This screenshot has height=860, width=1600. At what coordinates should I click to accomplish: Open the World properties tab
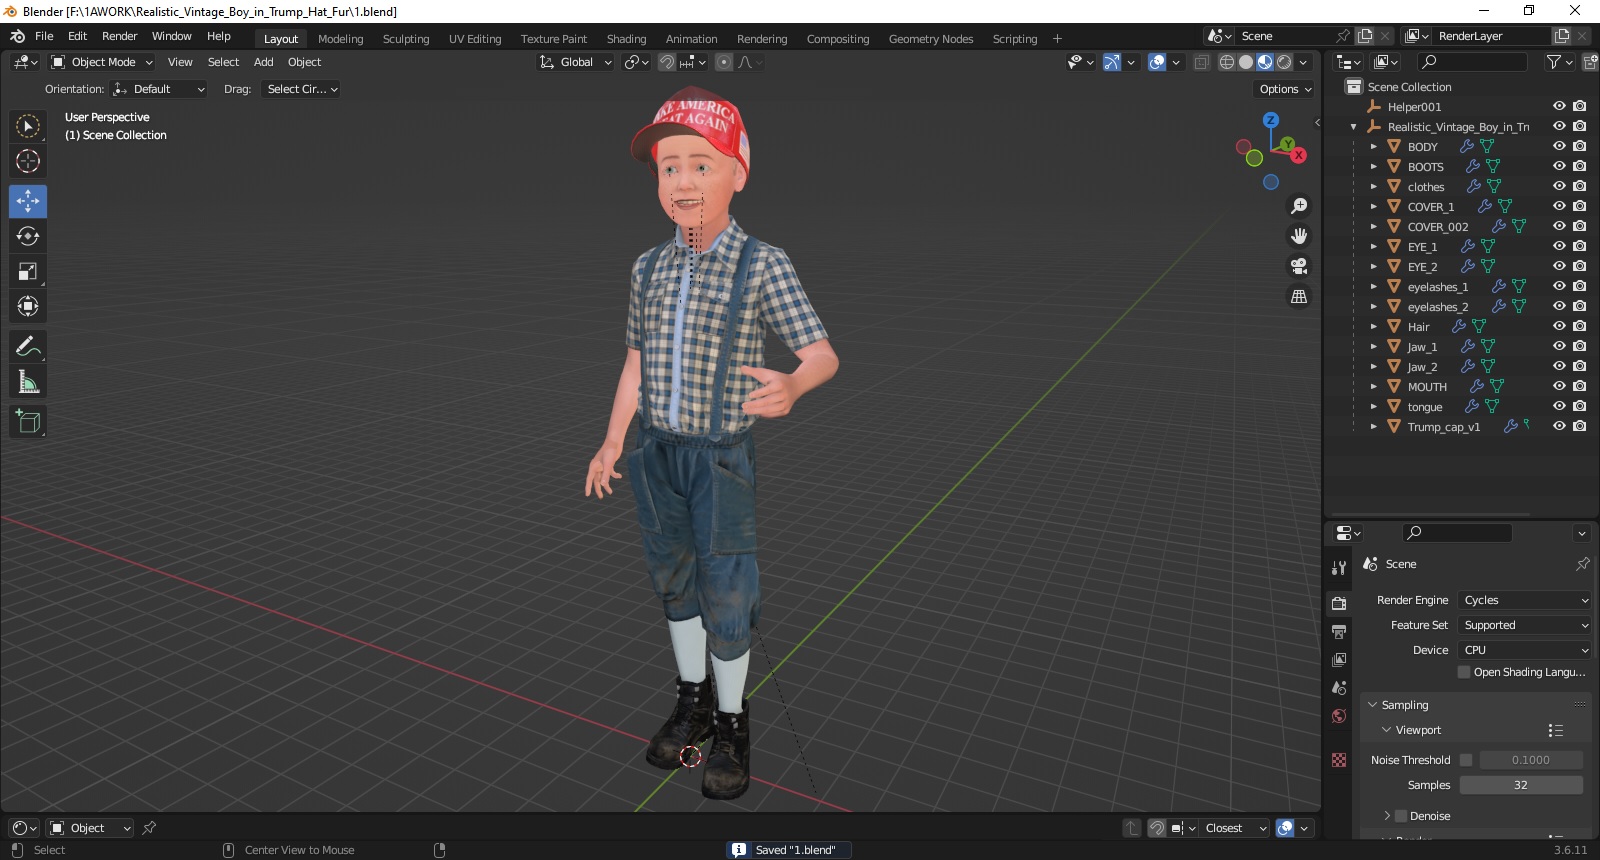coord(1339,716)
